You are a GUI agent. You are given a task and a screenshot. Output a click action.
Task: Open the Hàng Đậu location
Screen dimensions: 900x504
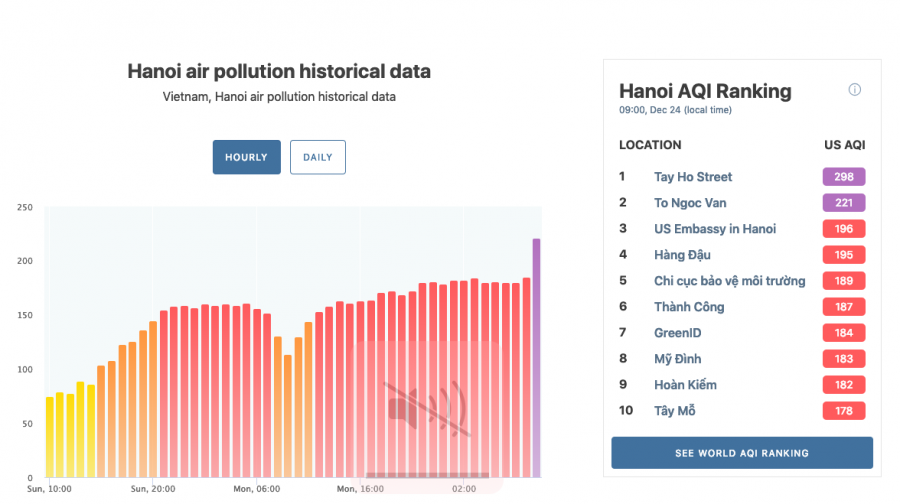coord(682,255)
